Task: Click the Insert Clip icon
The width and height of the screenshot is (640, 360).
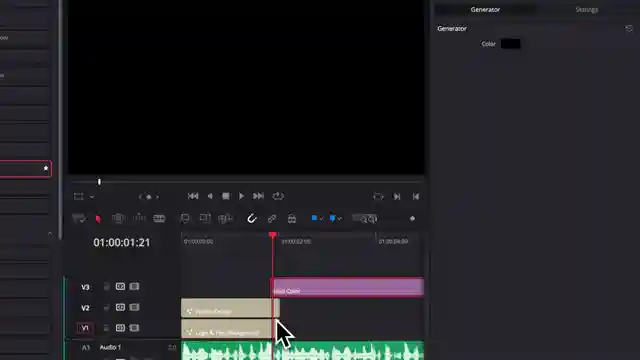Action: pos(185,219)
